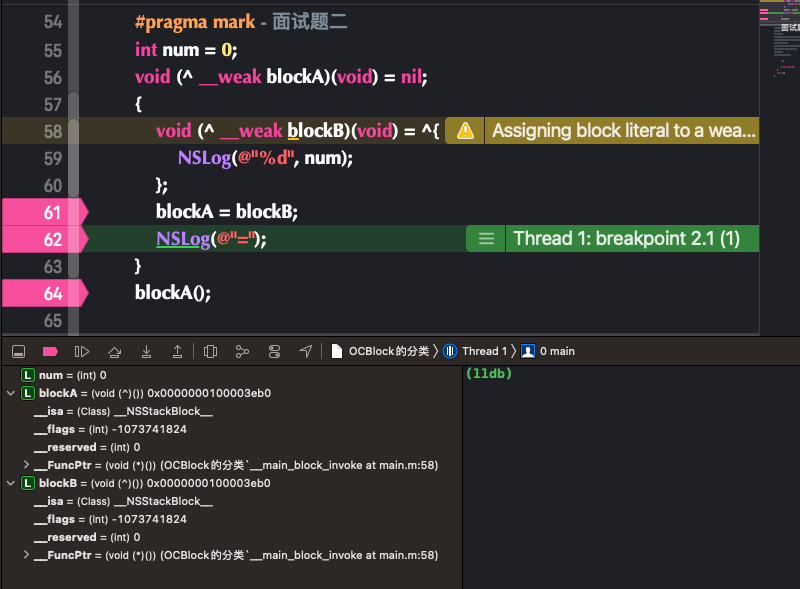The width and height of the screenshot is (800, 589).
Task: Click the NSLog call on line 62
Action: click(211, 239)
